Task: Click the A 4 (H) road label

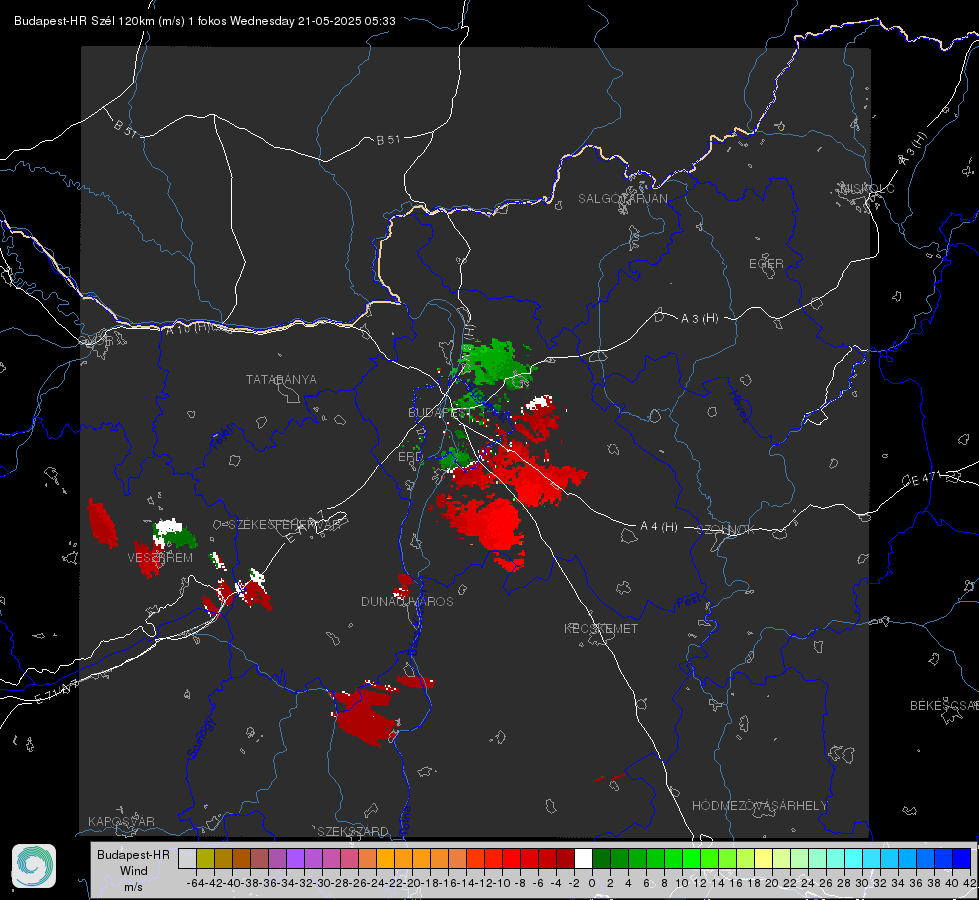Action: [x=659, y=527]
